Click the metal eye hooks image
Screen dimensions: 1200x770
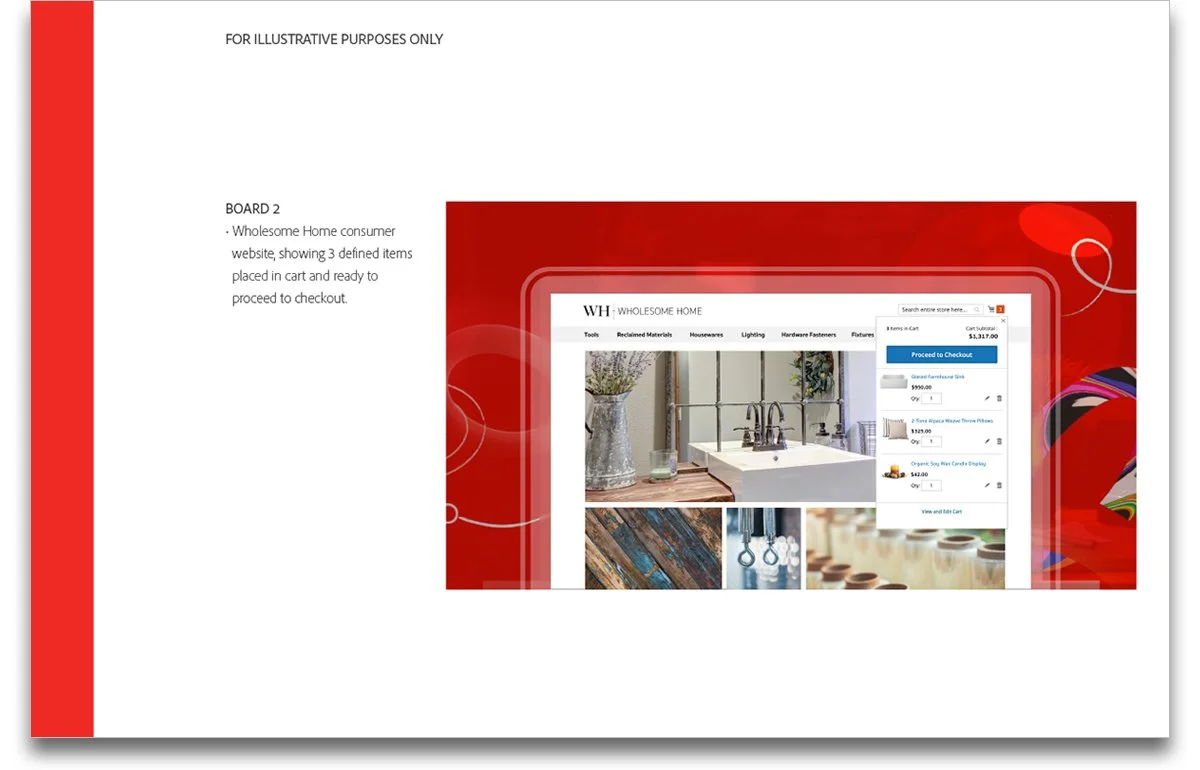[763, 548]
